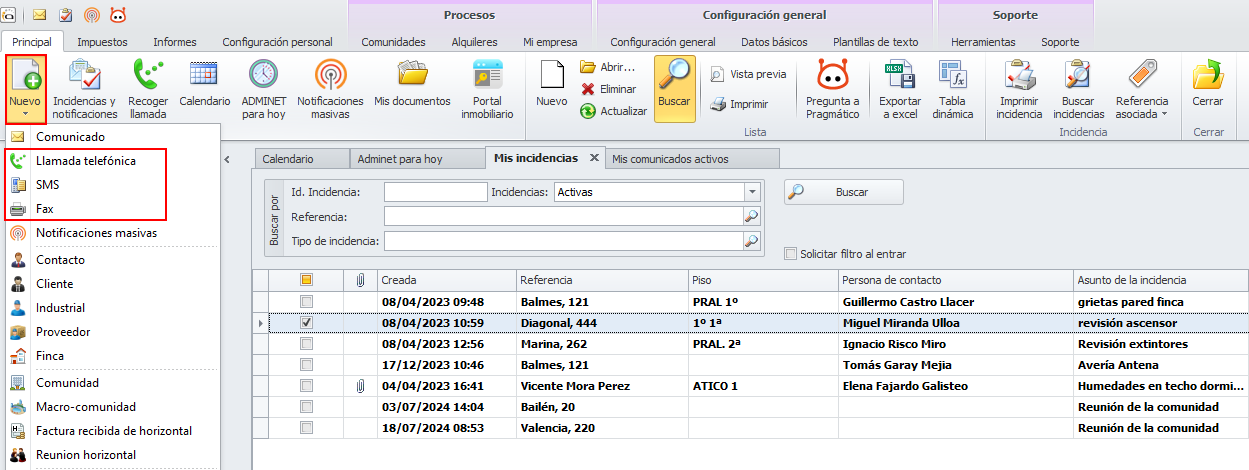Uncheck the Diagonal, 444 incident row checkbox
This screenshot has height=470, width=1249.
pyautogui.click(x=307, y=323)
